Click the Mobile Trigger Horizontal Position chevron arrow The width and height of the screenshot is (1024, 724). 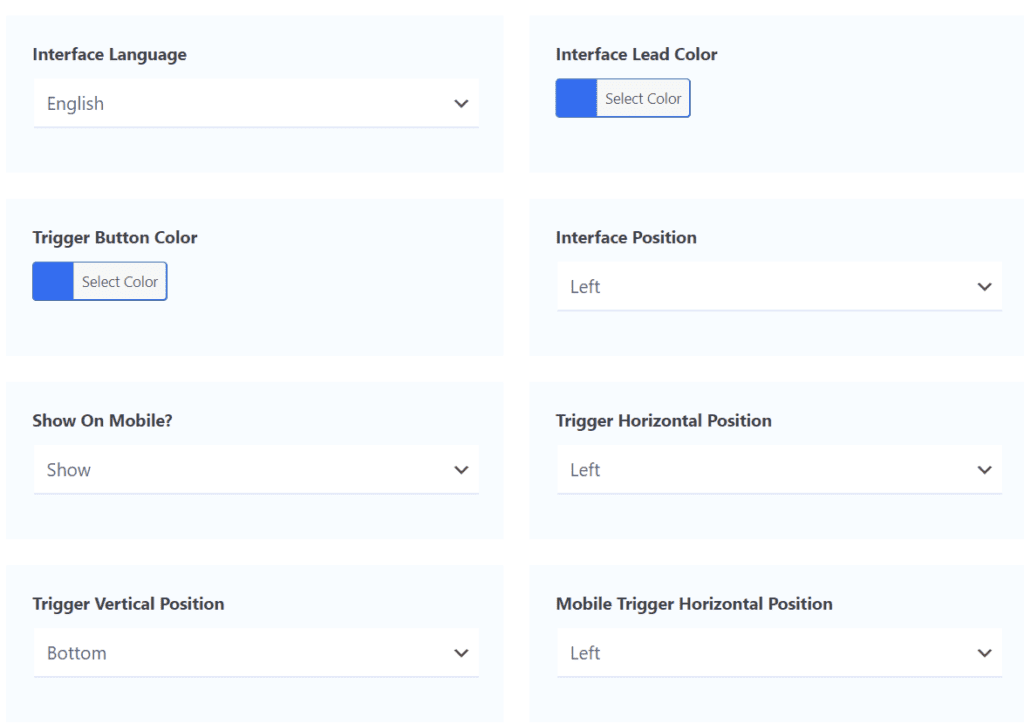pyautogui.click(x=984, y=653)
